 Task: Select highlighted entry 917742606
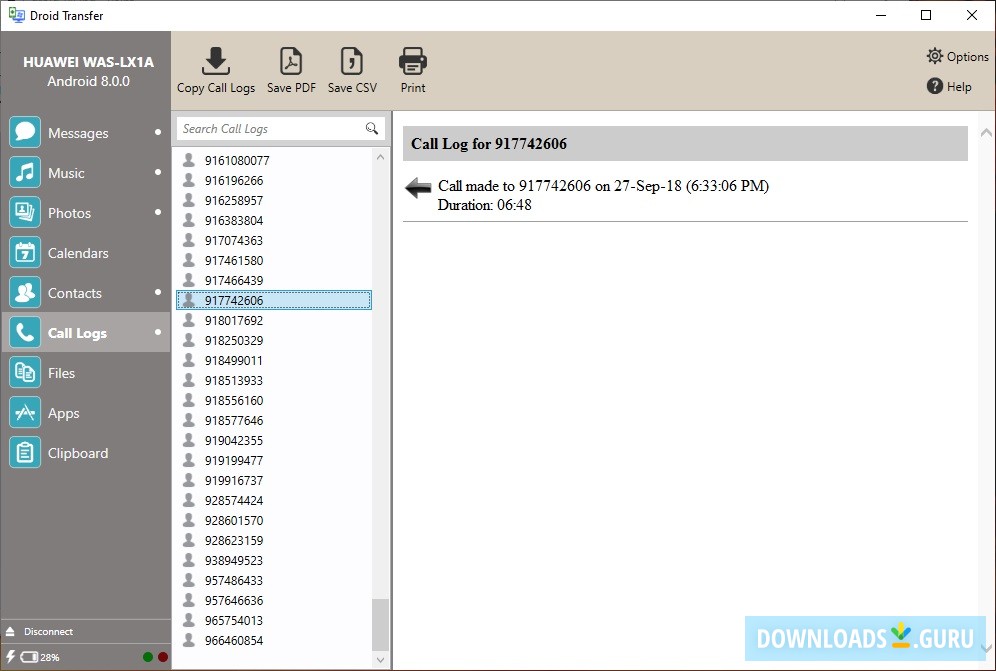point(274,300)
